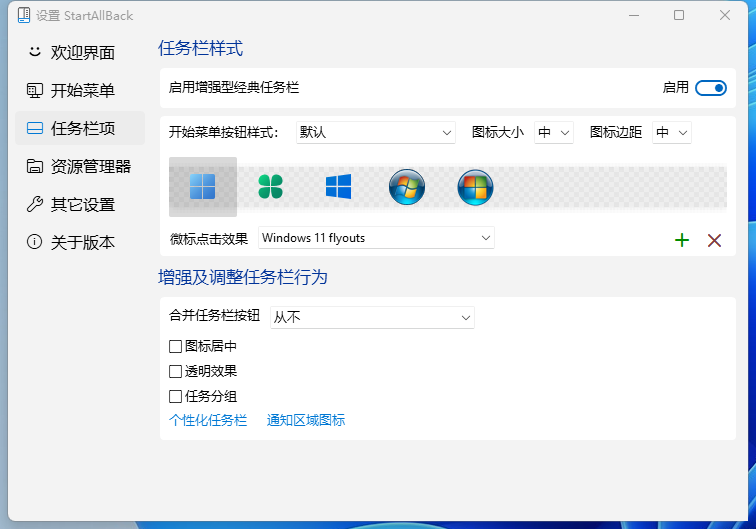Screen dimensions: 756x529
Task: Choose the green clover start button icon
Action: coord(270,186)
